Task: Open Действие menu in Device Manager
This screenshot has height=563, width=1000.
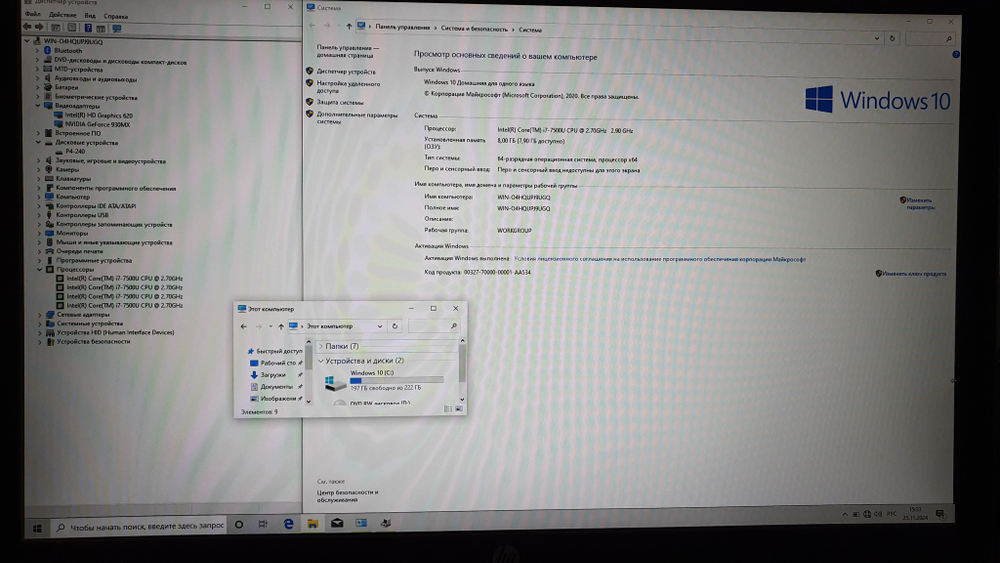Action: 62,15
